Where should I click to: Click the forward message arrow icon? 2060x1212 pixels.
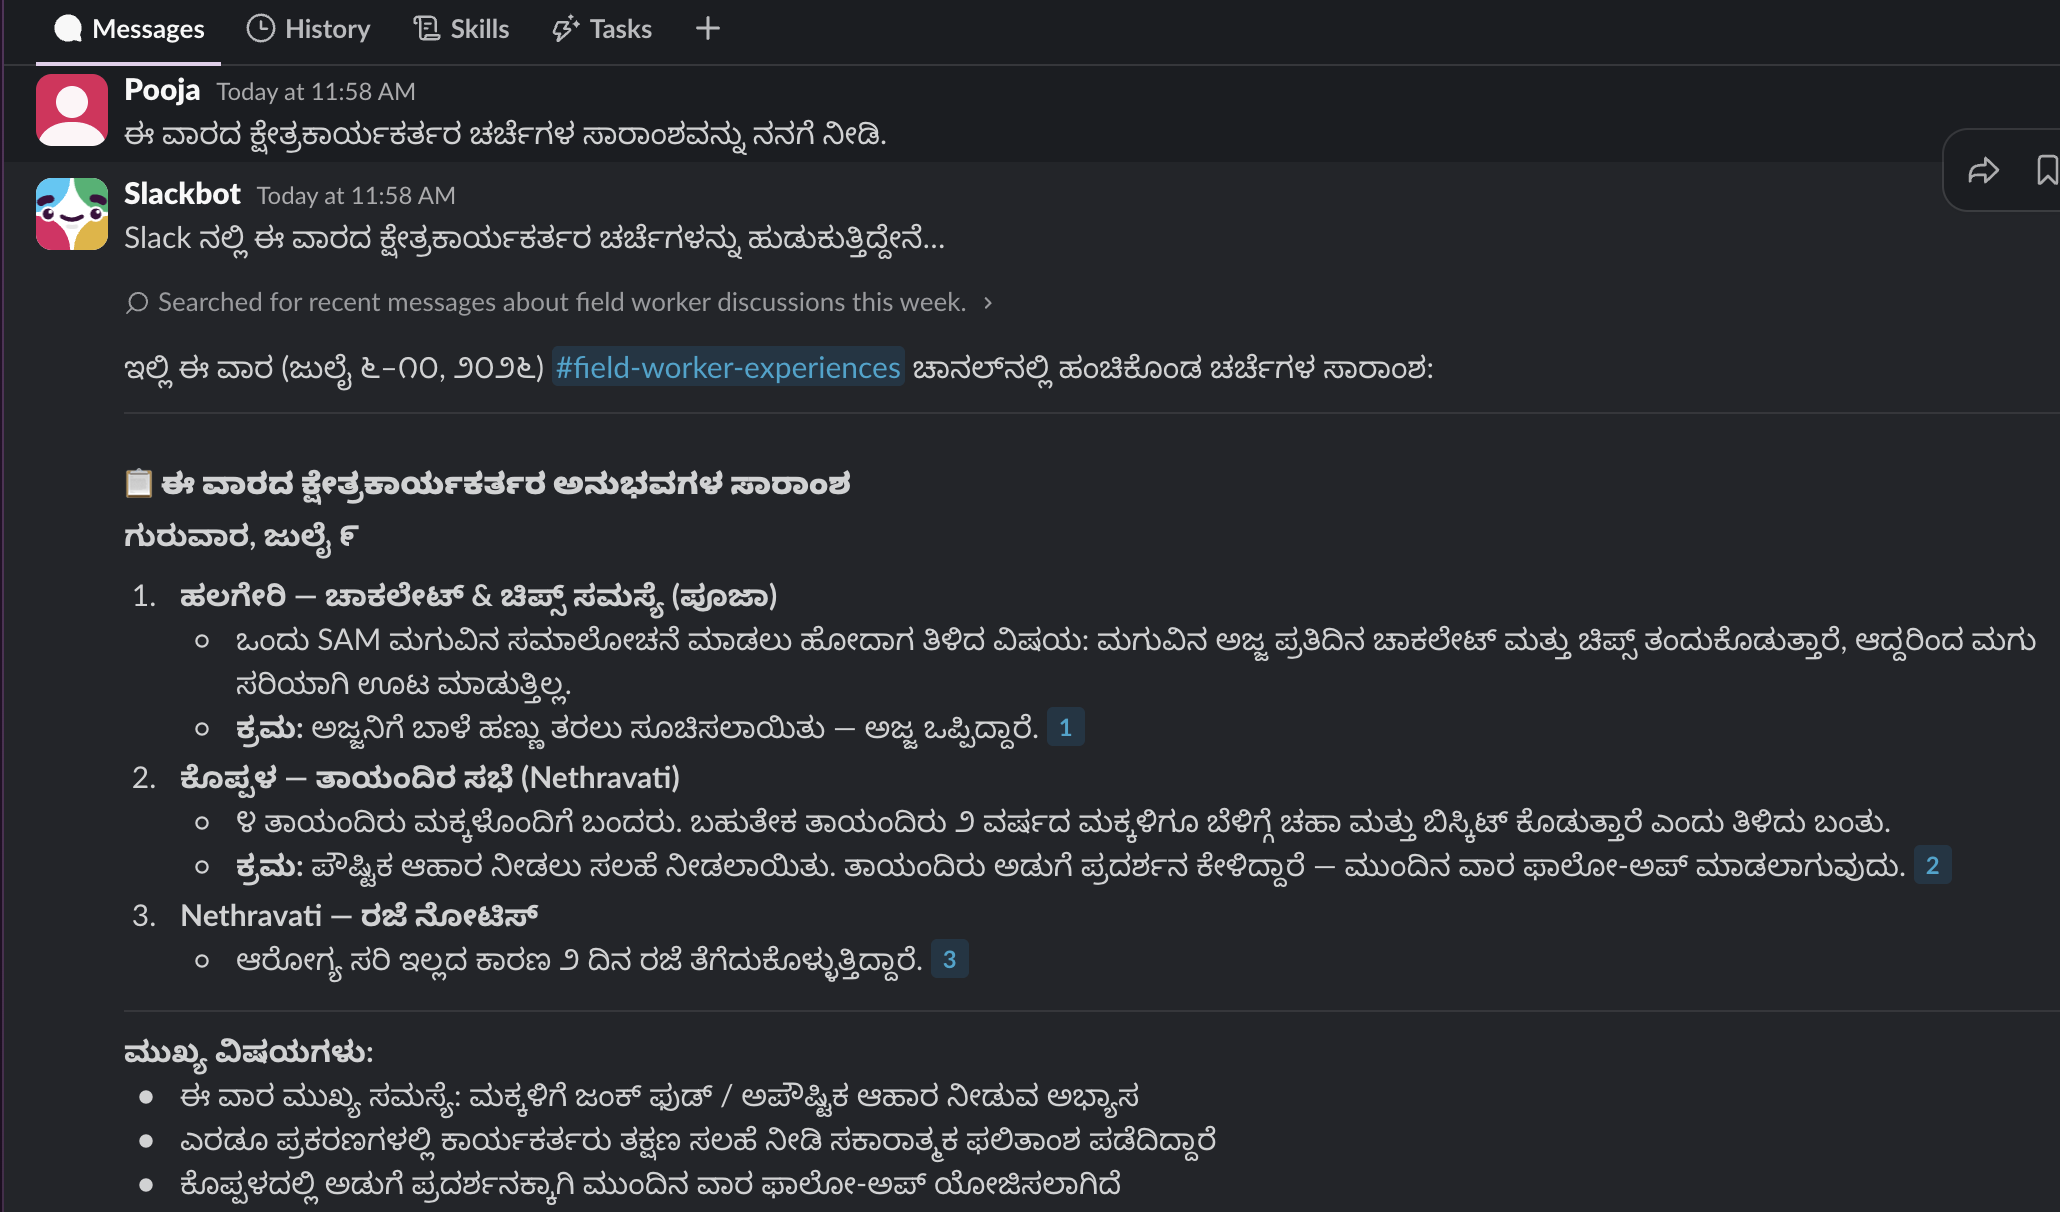pos(1983,171)
